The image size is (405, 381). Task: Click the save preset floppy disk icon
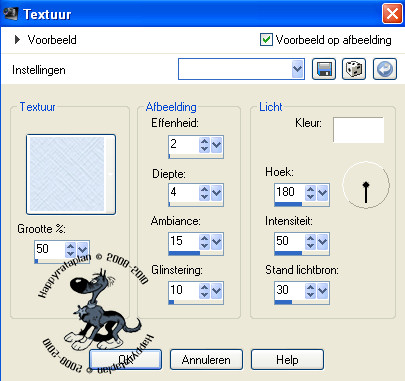[x=324, y=69]
